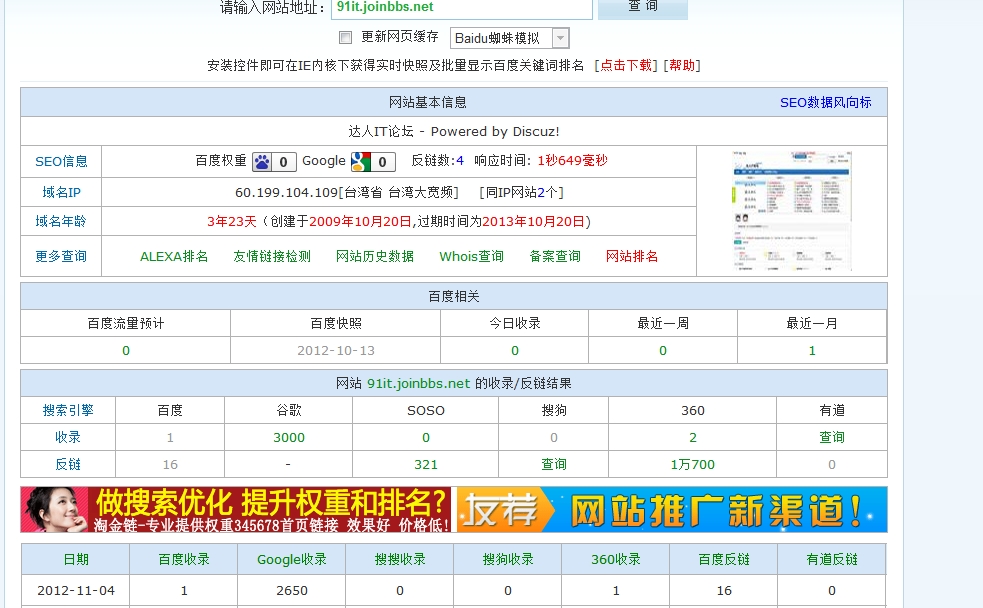Click the 2012-11-04 date cell
The width and height of the screenshot is (983, 608).
[76, 591]
